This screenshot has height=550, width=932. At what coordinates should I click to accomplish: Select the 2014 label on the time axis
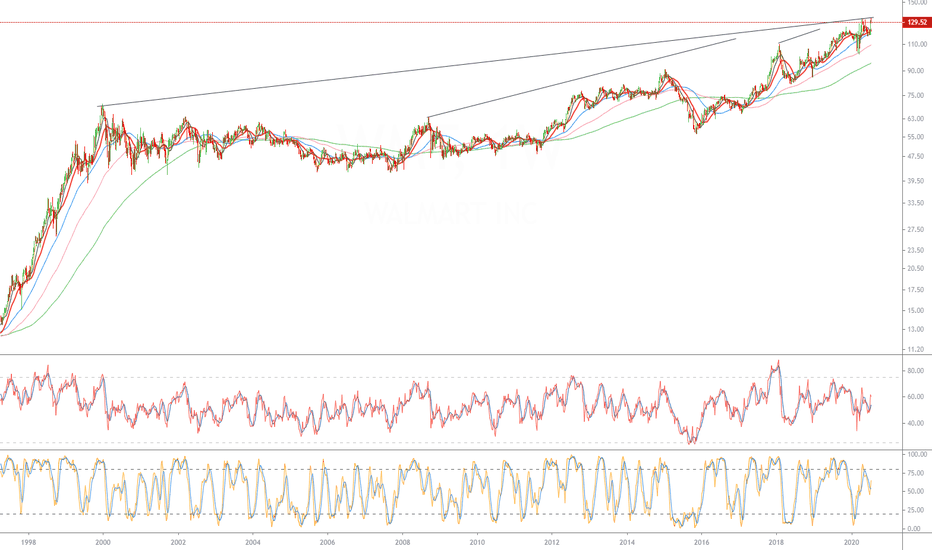626,542
